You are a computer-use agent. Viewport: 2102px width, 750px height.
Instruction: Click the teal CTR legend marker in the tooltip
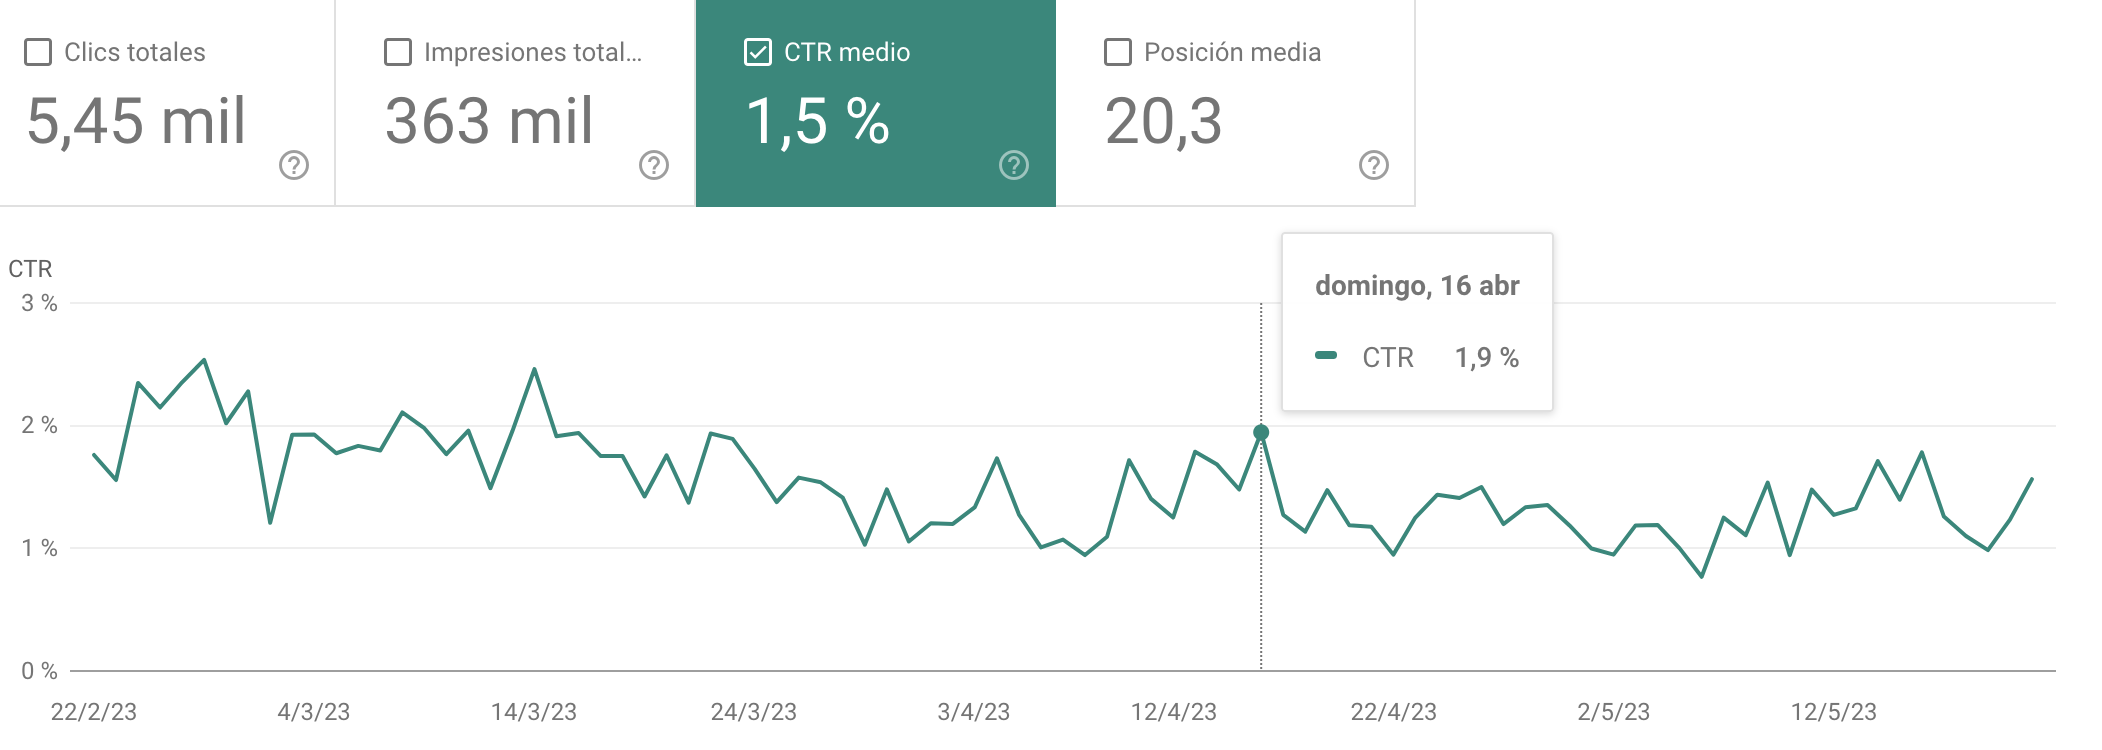(x=1327, y=356)
